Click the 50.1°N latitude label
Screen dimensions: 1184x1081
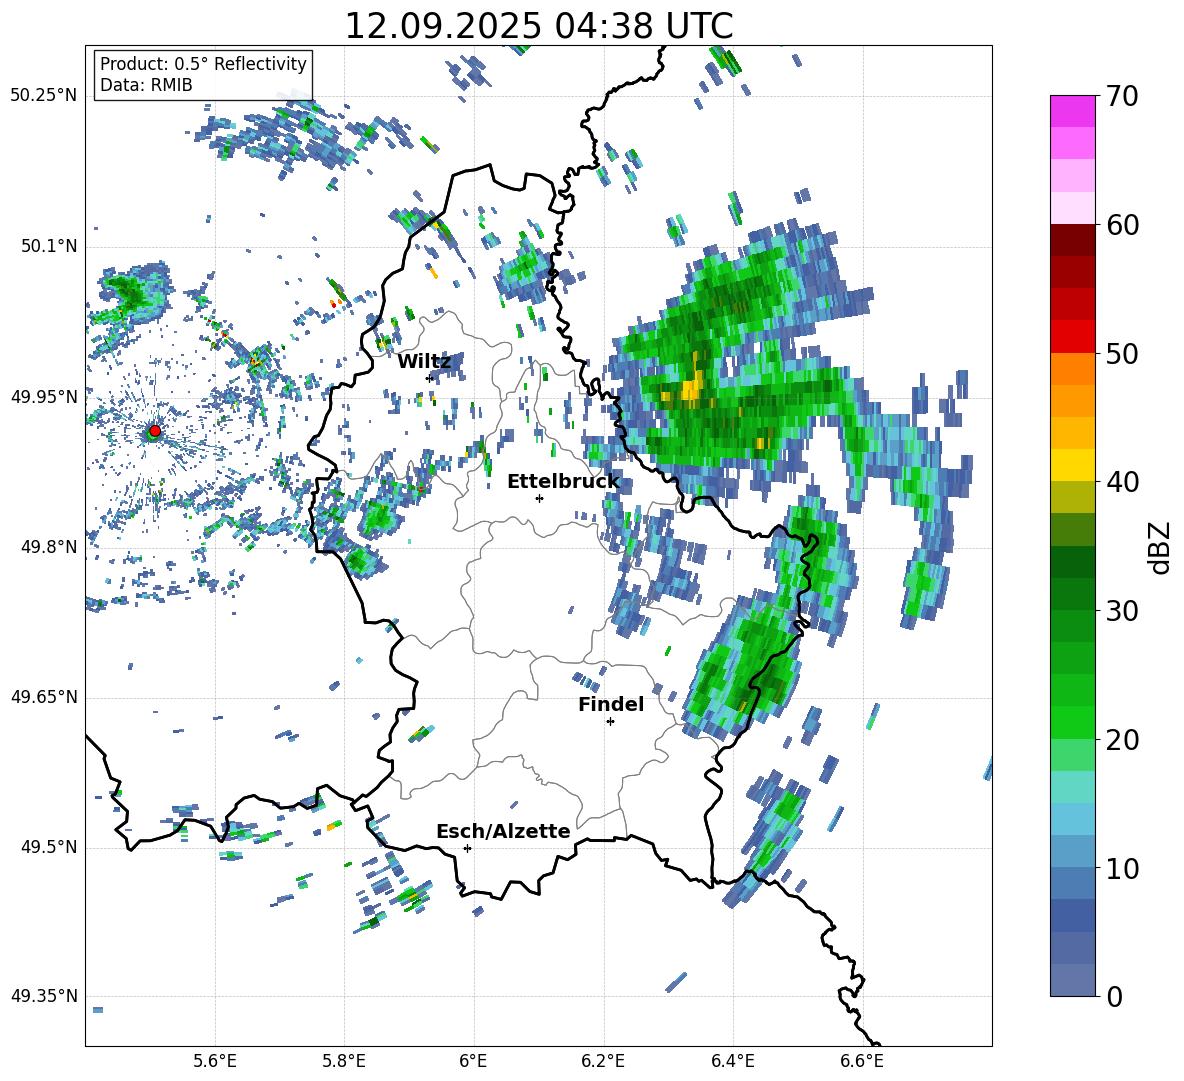point(49,246)
